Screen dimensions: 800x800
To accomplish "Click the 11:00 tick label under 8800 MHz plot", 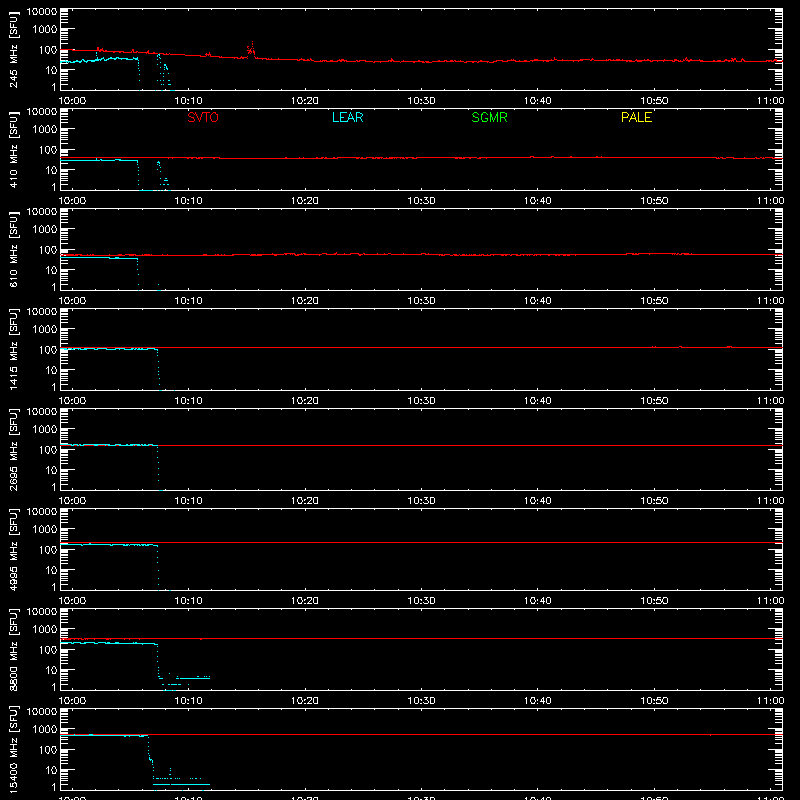I will pos(770,701).
